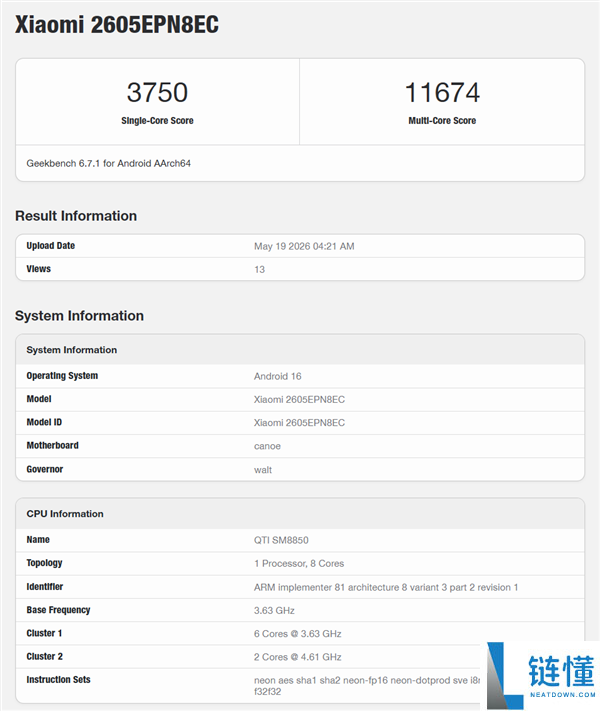Click the Instruction Sets label
Screen dimensions: 600x711
[x=58, y=679]
